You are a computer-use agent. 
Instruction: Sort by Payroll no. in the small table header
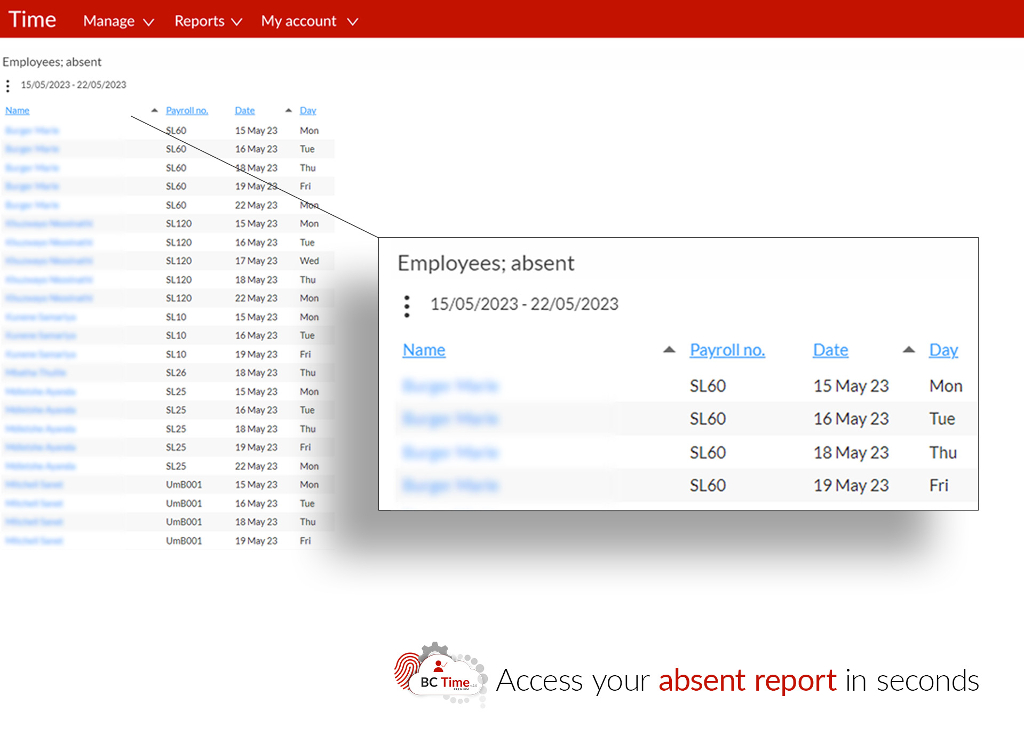click(187, 110)
